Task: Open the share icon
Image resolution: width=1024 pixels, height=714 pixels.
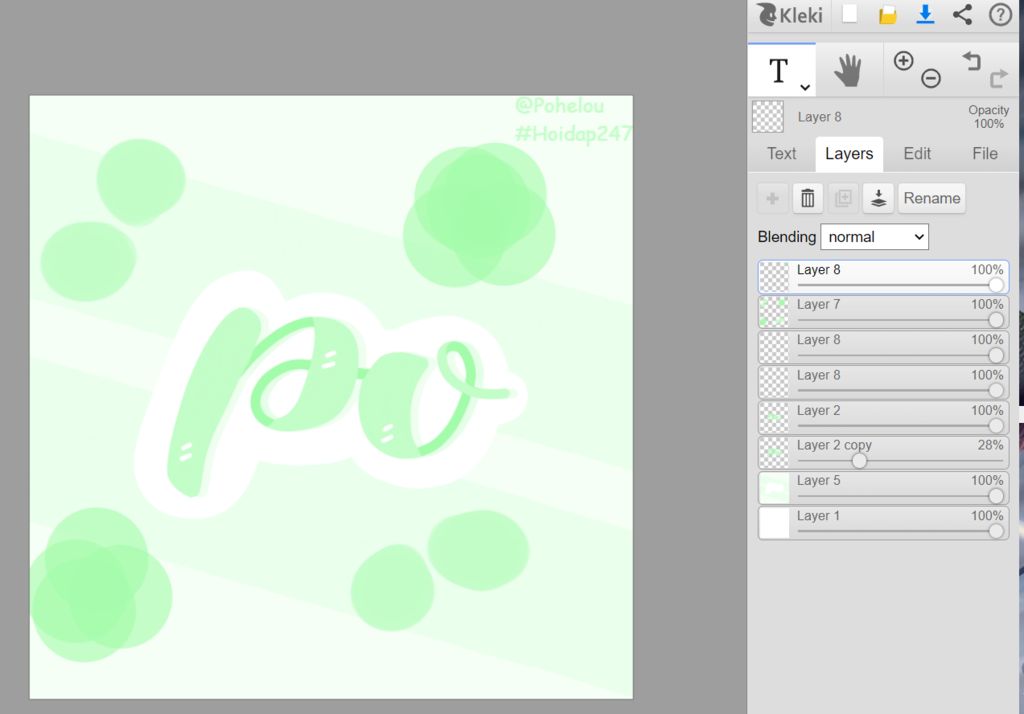Action: tap(962, 14)
